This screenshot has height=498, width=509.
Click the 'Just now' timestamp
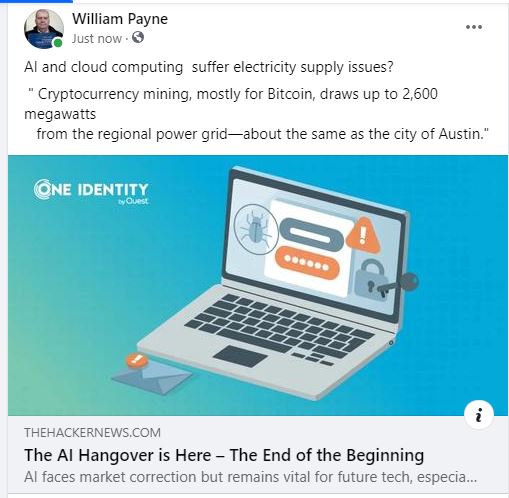tap(97, 39)
